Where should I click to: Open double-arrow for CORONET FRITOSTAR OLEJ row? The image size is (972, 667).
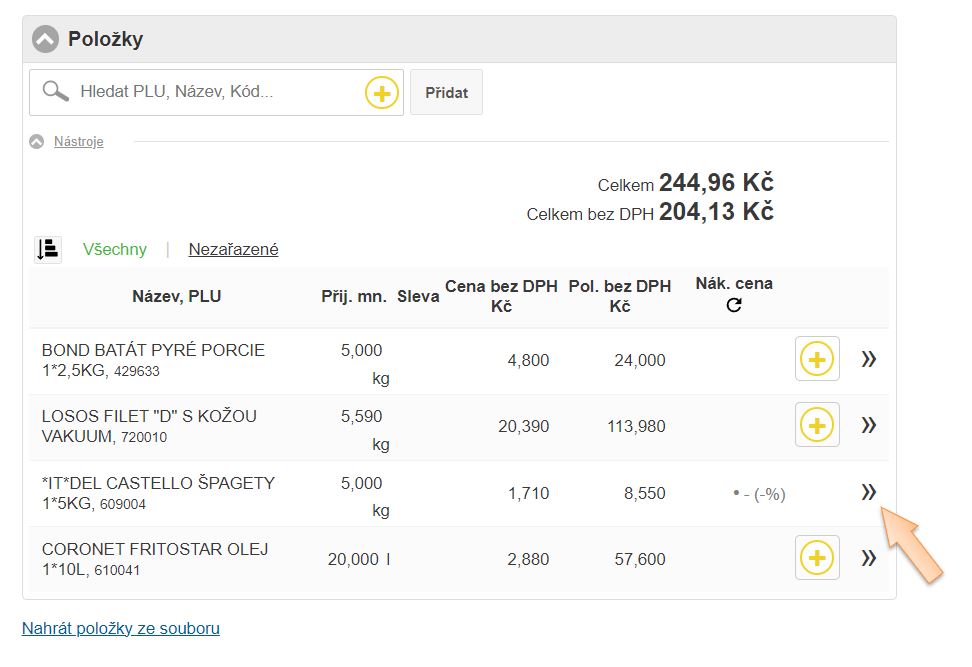[868, 557]
